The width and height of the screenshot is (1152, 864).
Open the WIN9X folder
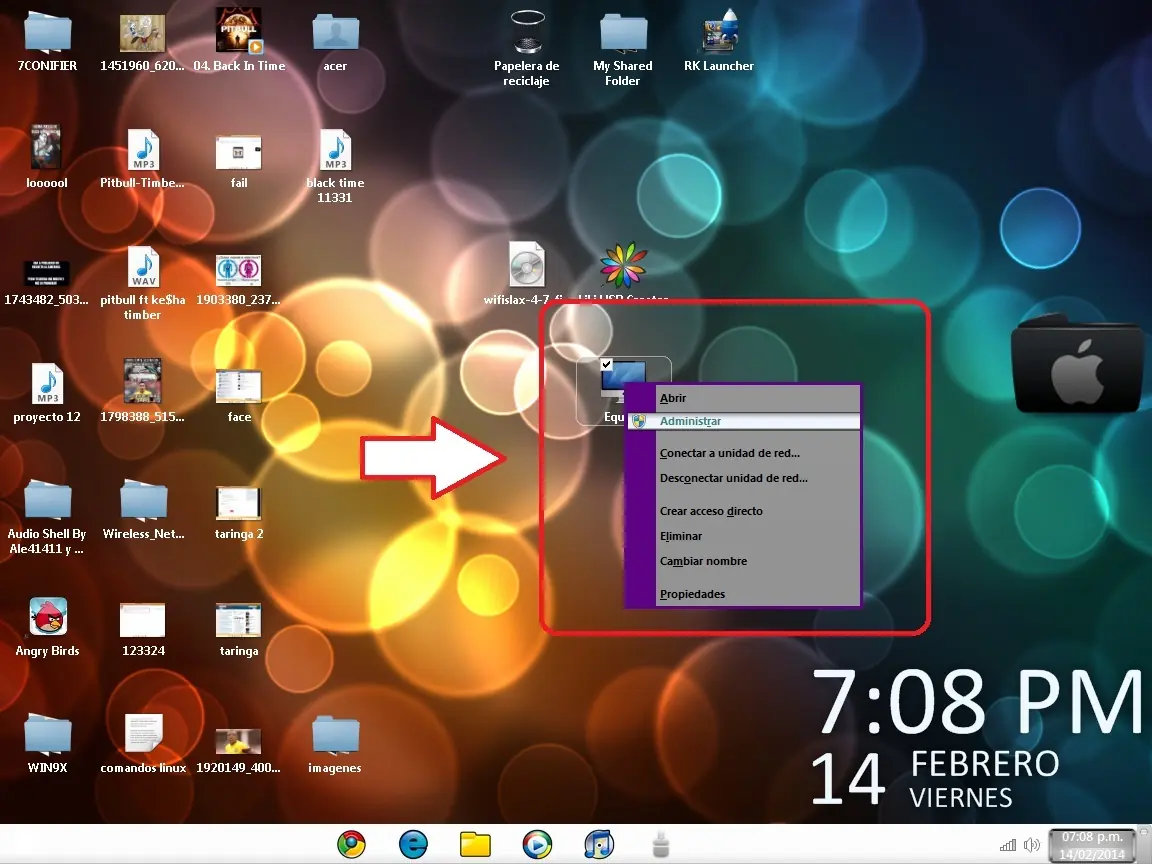click(x=47, y=734)
